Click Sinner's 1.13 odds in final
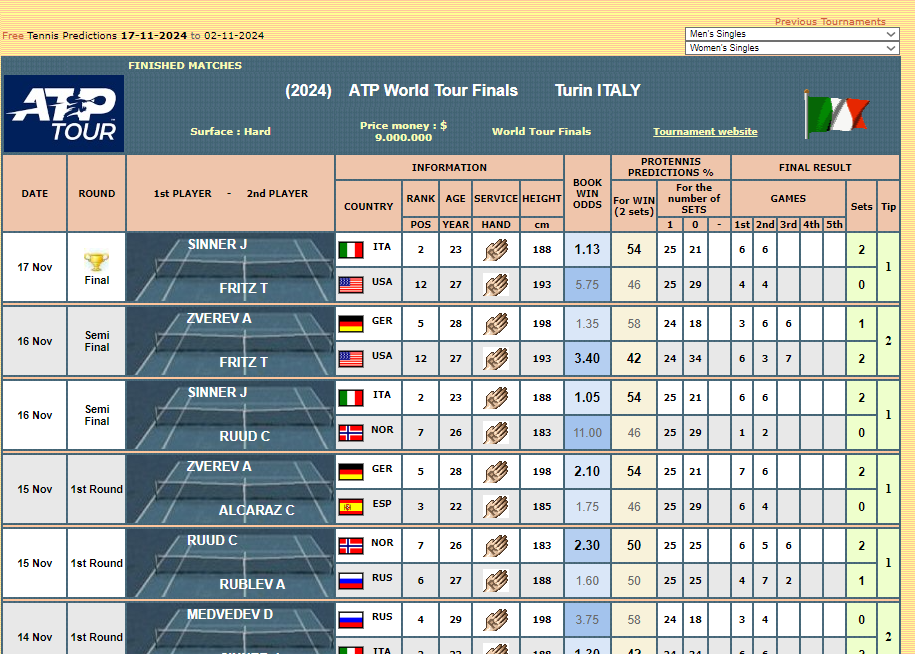 (x=587, y=250)
